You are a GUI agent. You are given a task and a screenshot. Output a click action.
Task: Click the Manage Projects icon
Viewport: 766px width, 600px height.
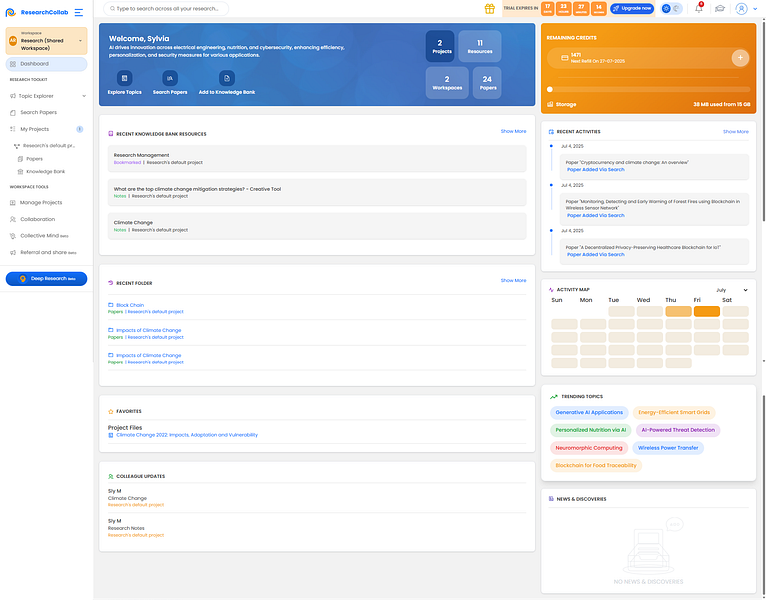(13, 203)
